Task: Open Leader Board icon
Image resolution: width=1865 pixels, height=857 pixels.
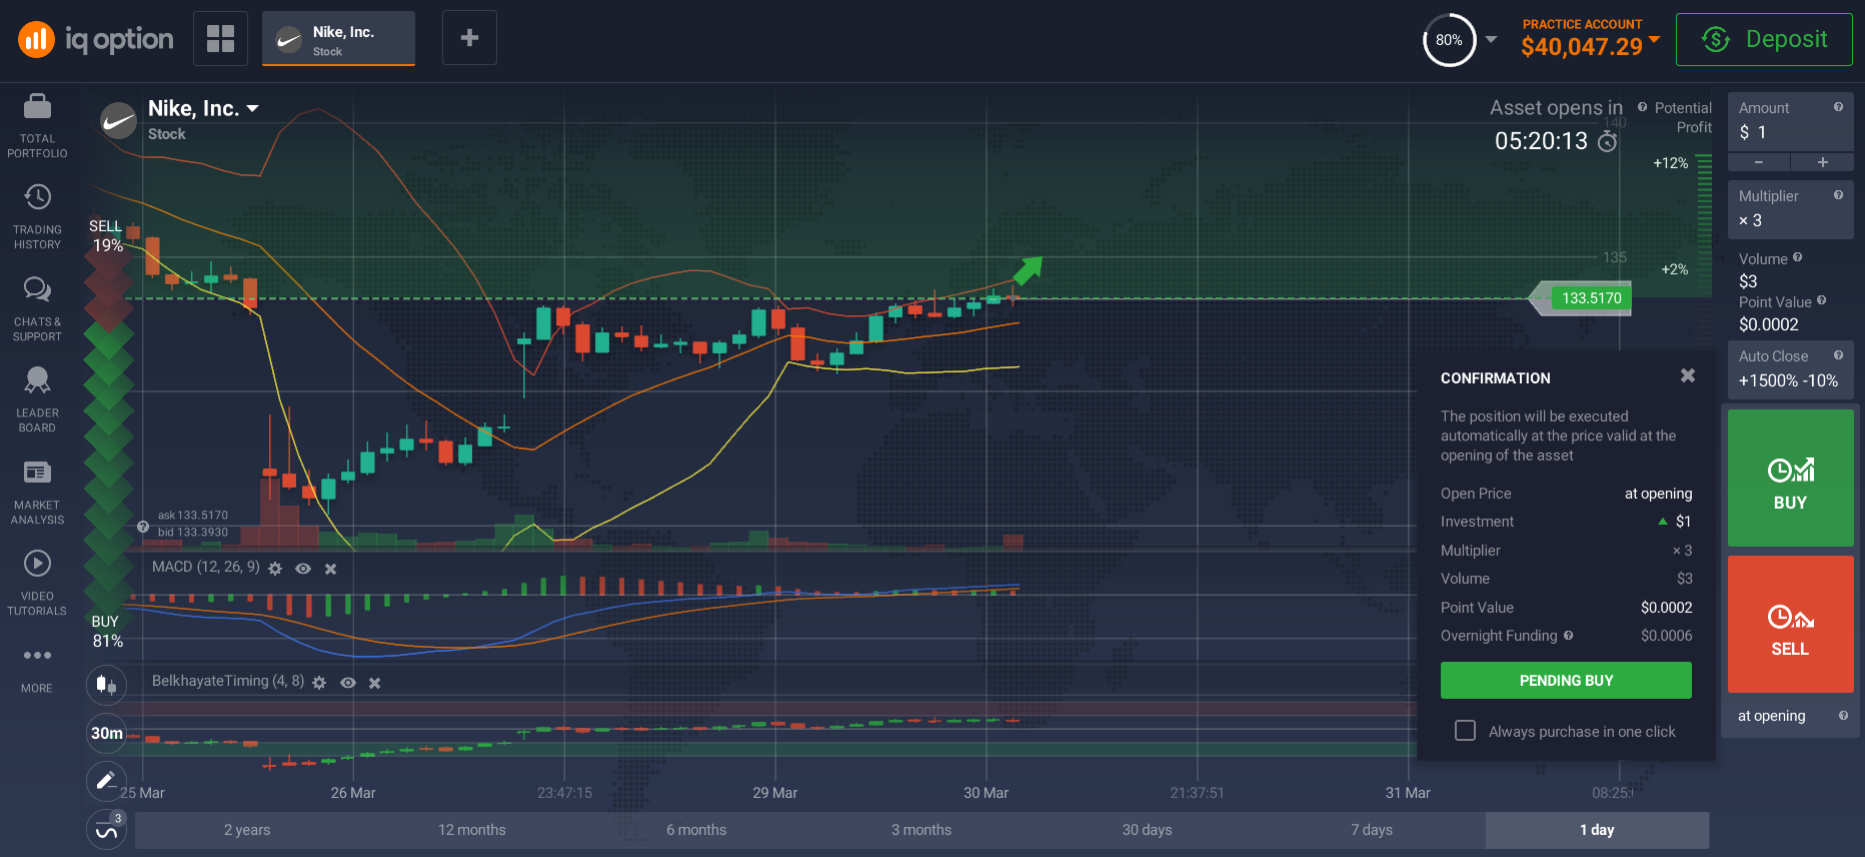Action: point(37,380)
